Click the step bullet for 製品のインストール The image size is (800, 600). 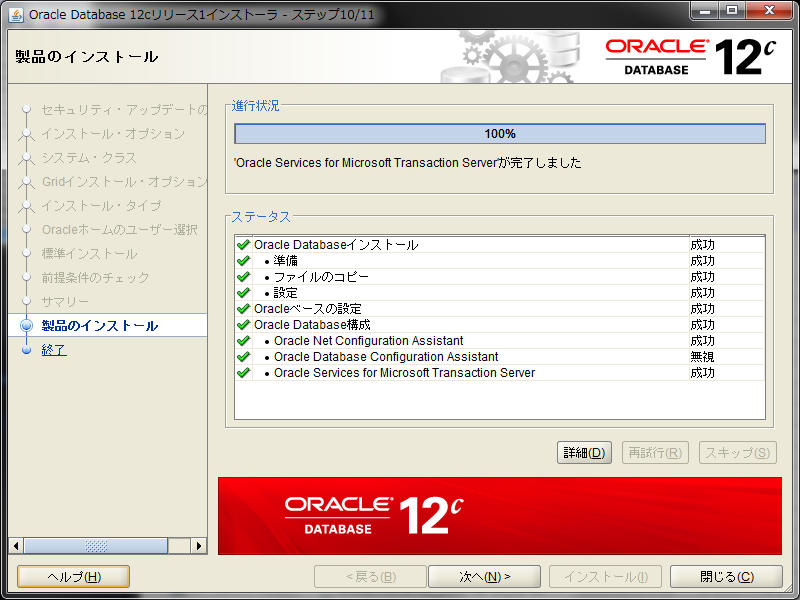click(x=27, y=326)
